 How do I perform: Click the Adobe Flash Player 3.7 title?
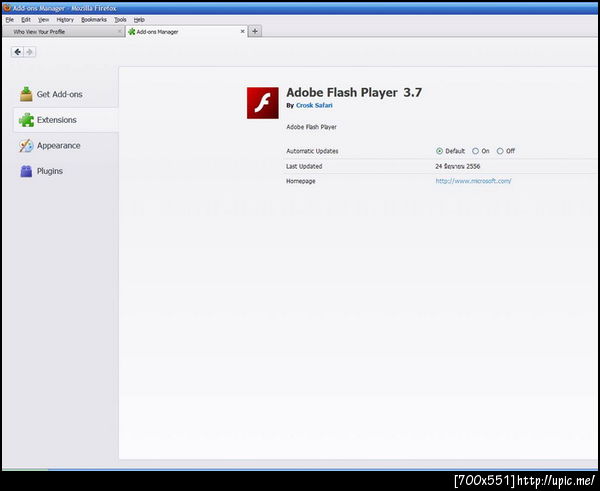click(354, 92)
